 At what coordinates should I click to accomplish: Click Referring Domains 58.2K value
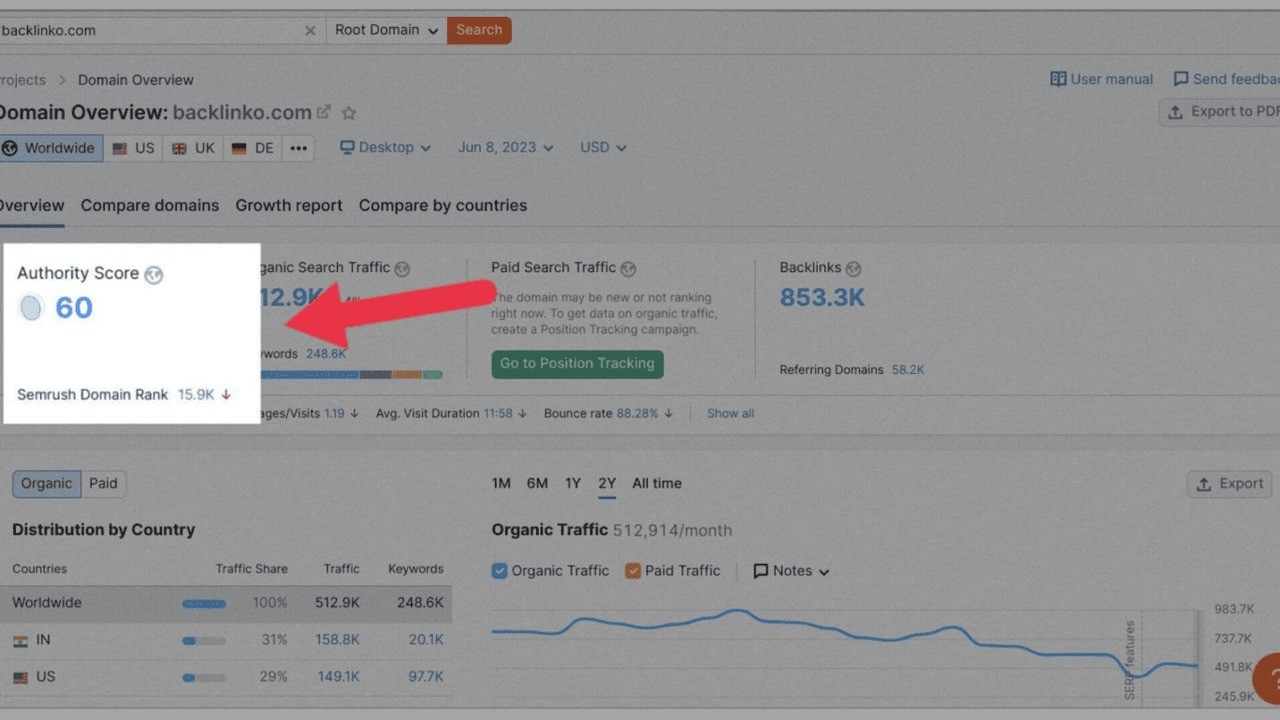(908, 370)
